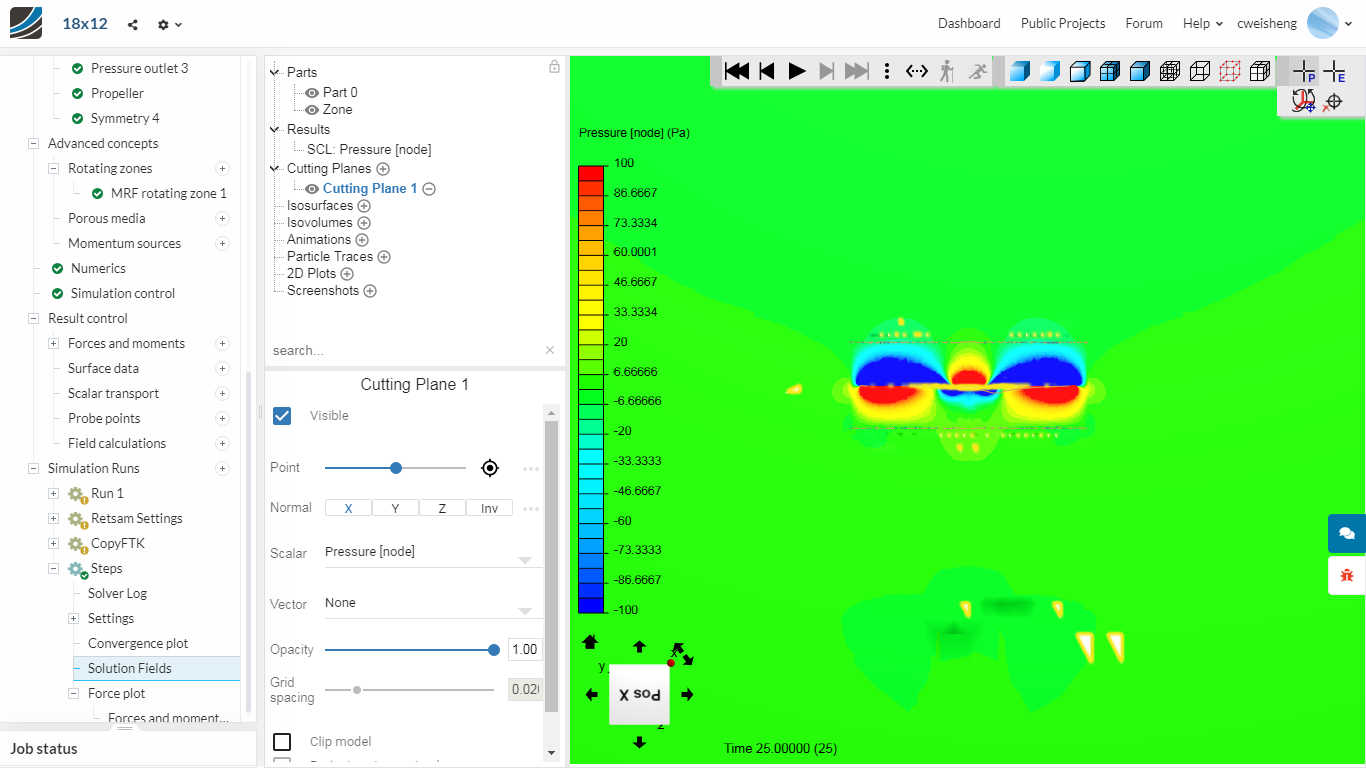1366x768 pixels.
Task: Click the red bug report button
Action: pos(1347,575)
